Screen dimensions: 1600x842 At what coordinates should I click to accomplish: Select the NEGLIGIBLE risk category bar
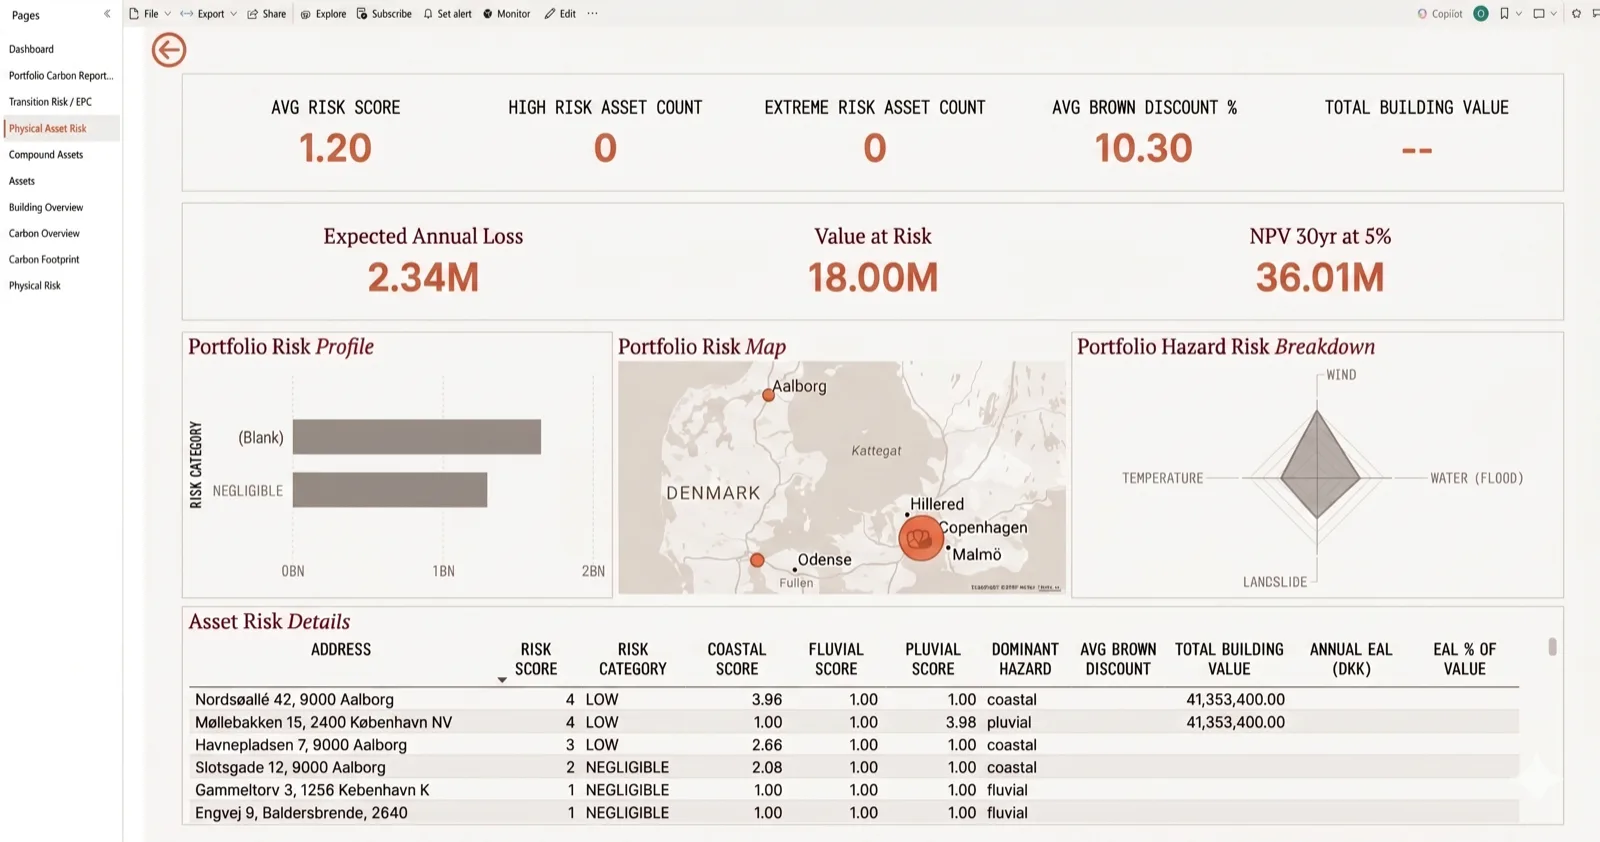click(390, 490)
